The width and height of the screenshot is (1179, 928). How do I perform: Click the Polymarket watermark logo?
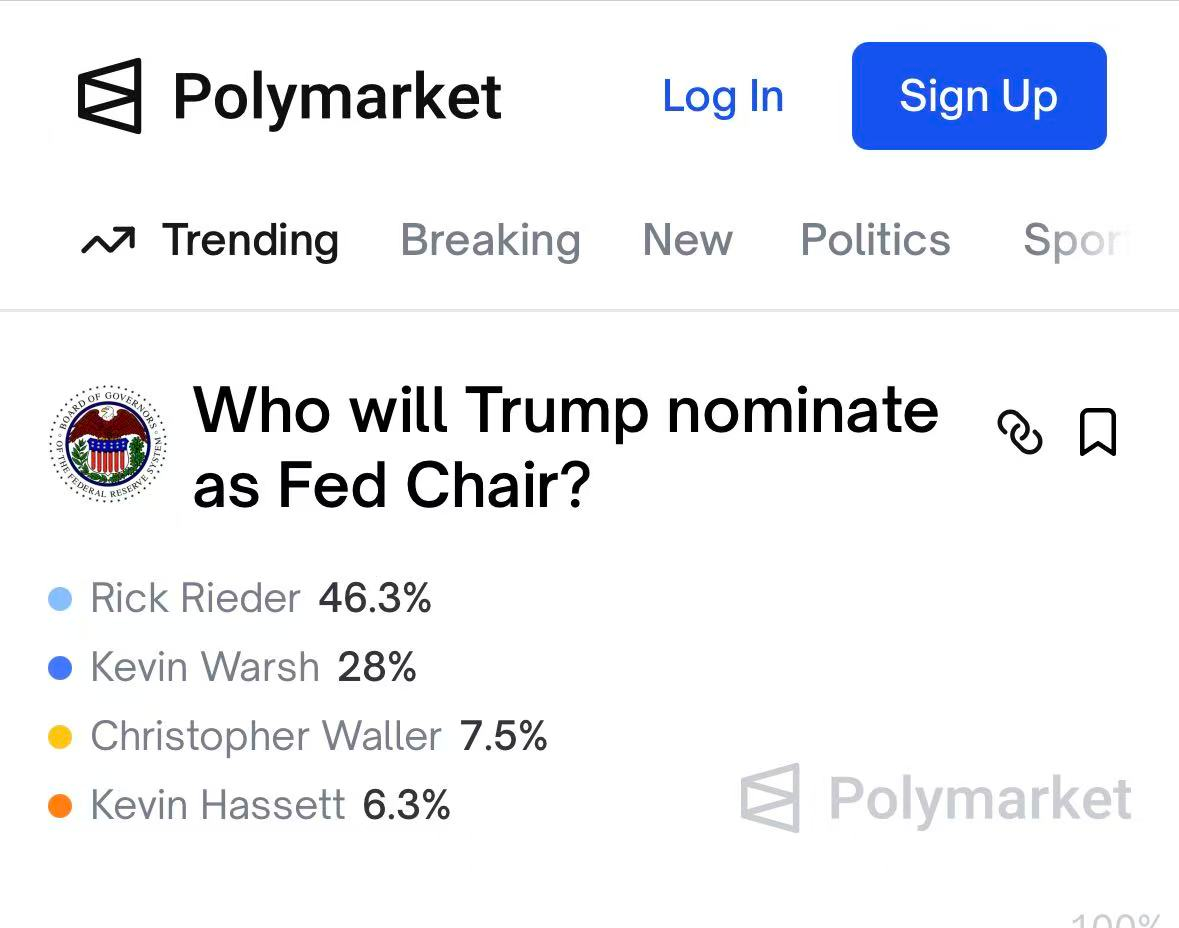click(770, 798)
